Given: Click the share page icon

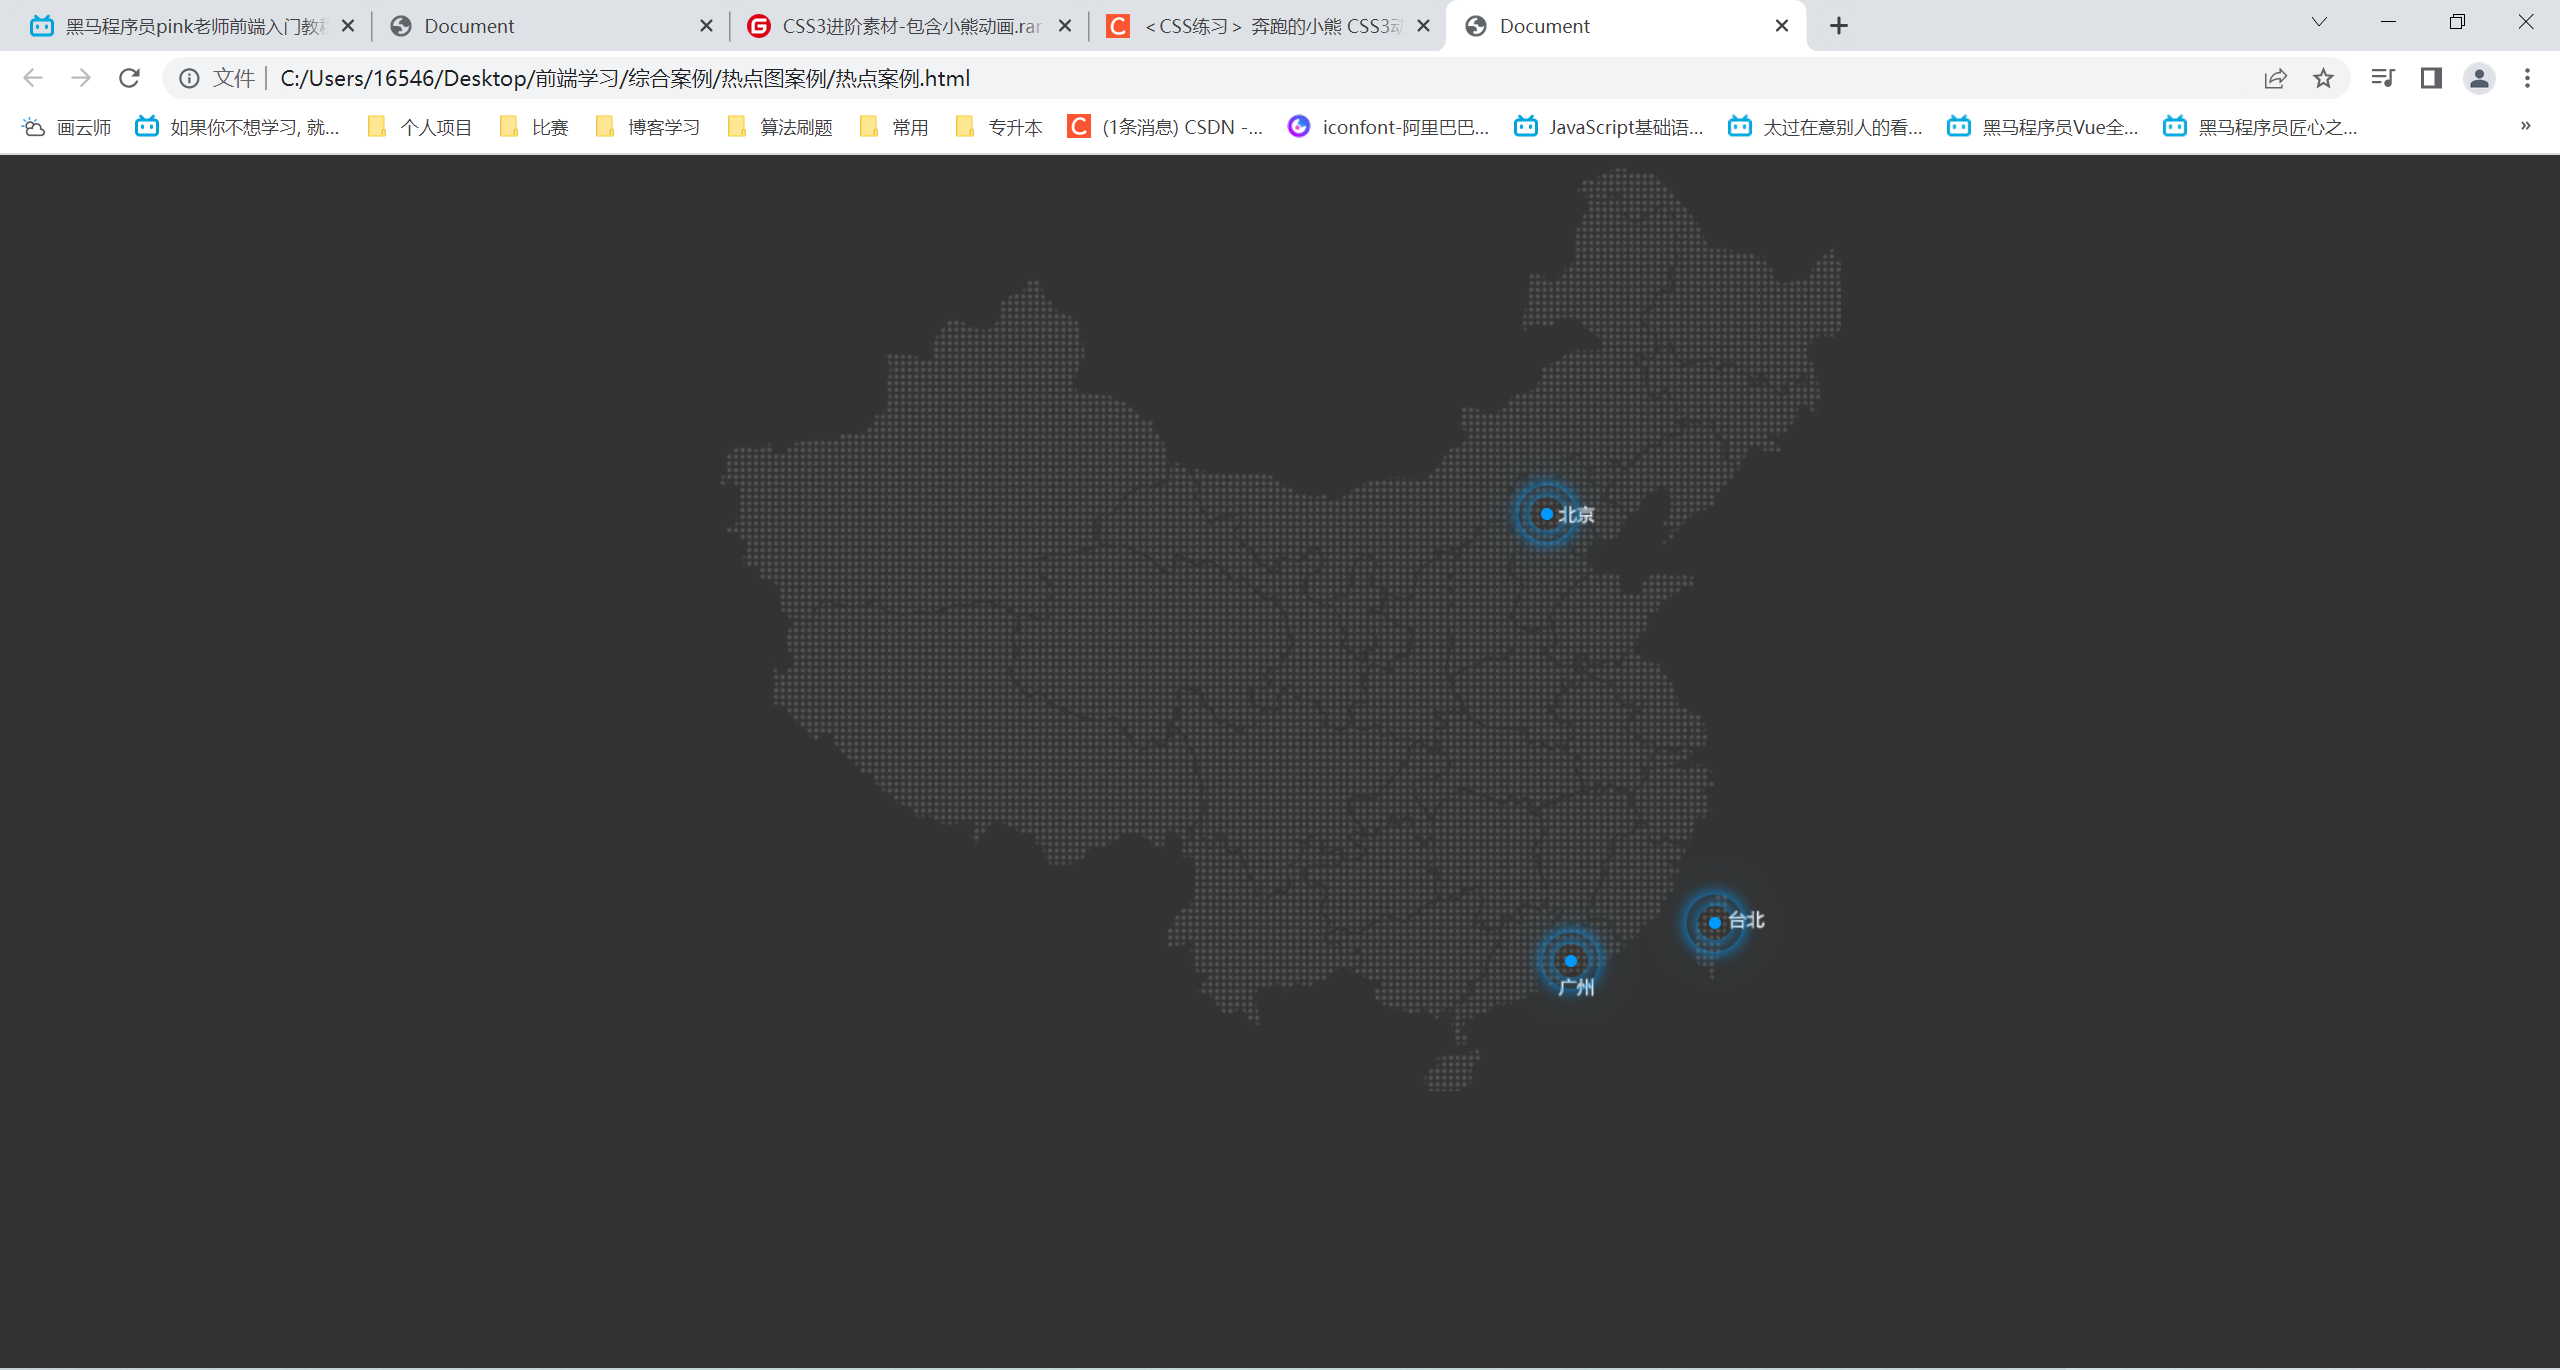Looking at the screenshot, I should pyautogui.click(x=2275, y=78).
